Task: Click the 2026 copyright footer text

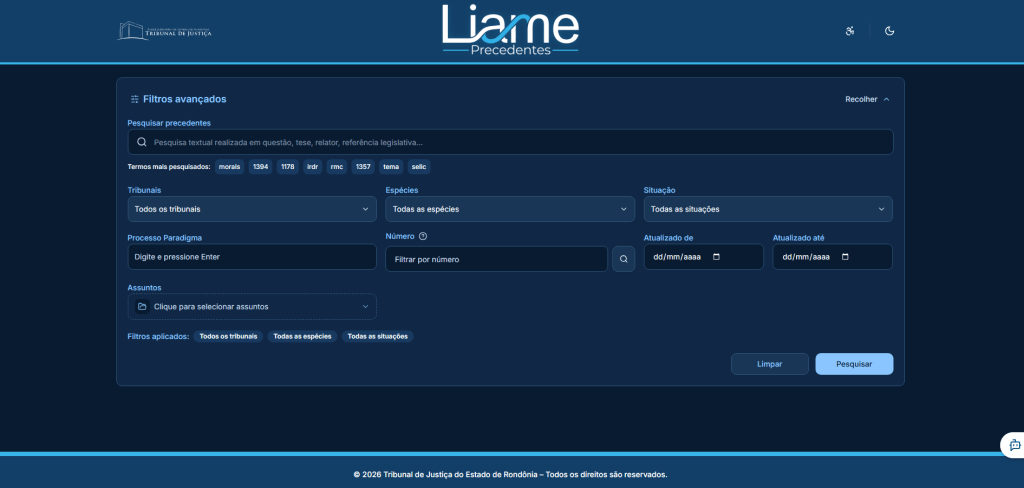Action: [510, 474]
